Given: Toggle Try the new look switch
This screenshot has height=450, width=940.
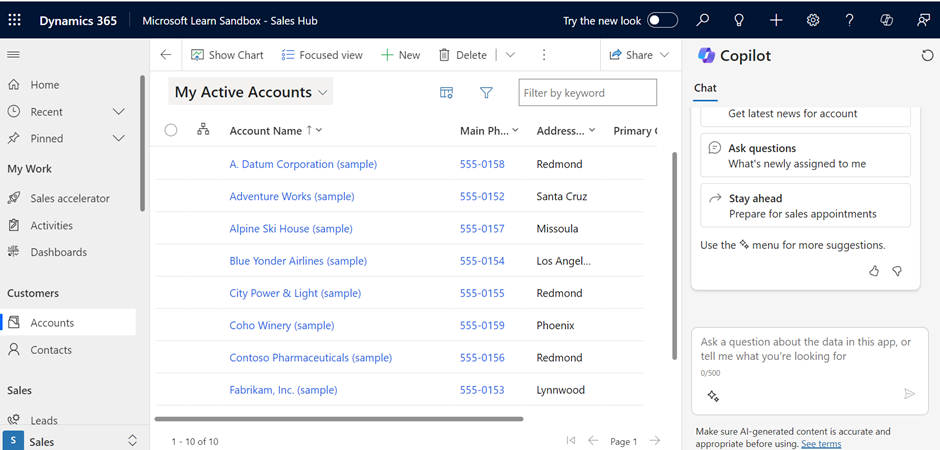Looking at the screenshot, I should pyautogui.click(x=662, y=20).
